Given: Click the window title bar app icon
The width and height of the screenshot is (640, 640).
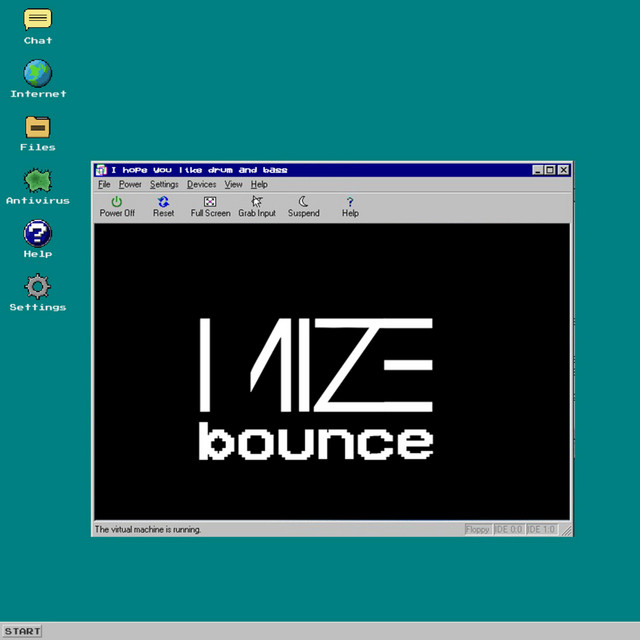Looking at the screenshot, I should (x=101, y=170).
